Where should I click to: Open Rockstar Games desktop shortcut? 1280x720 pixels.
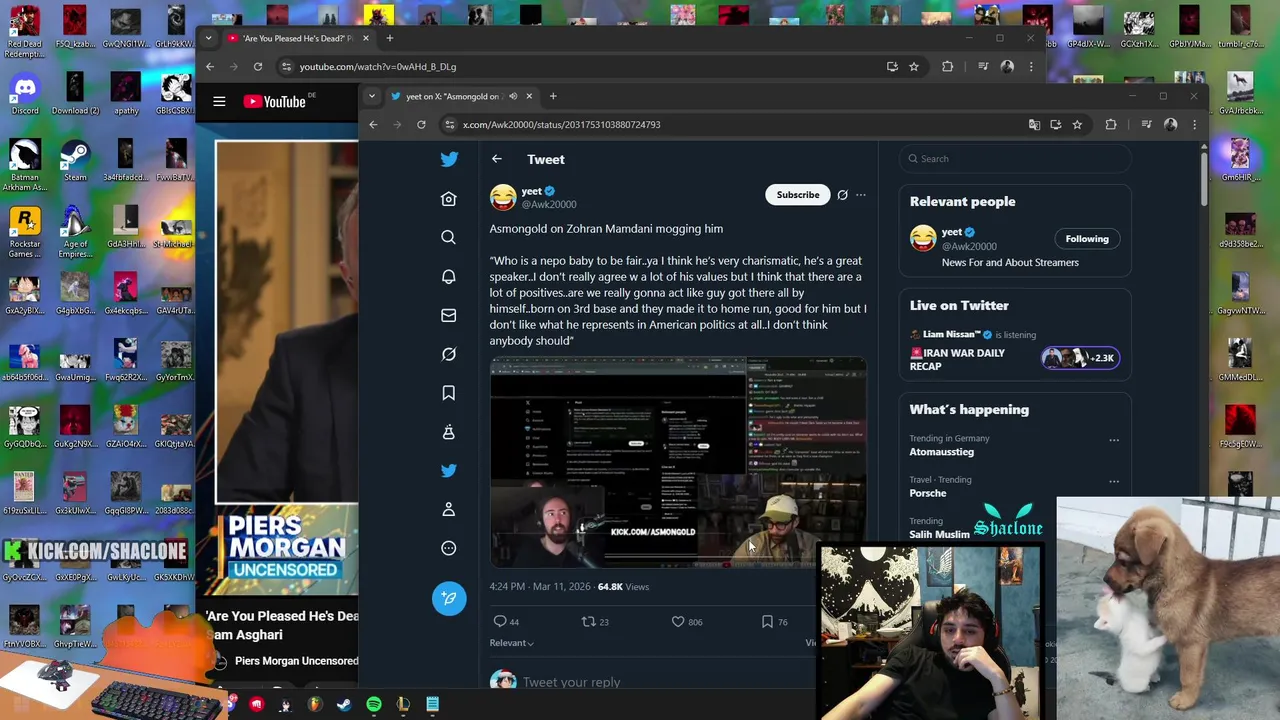tap(25, 232)
